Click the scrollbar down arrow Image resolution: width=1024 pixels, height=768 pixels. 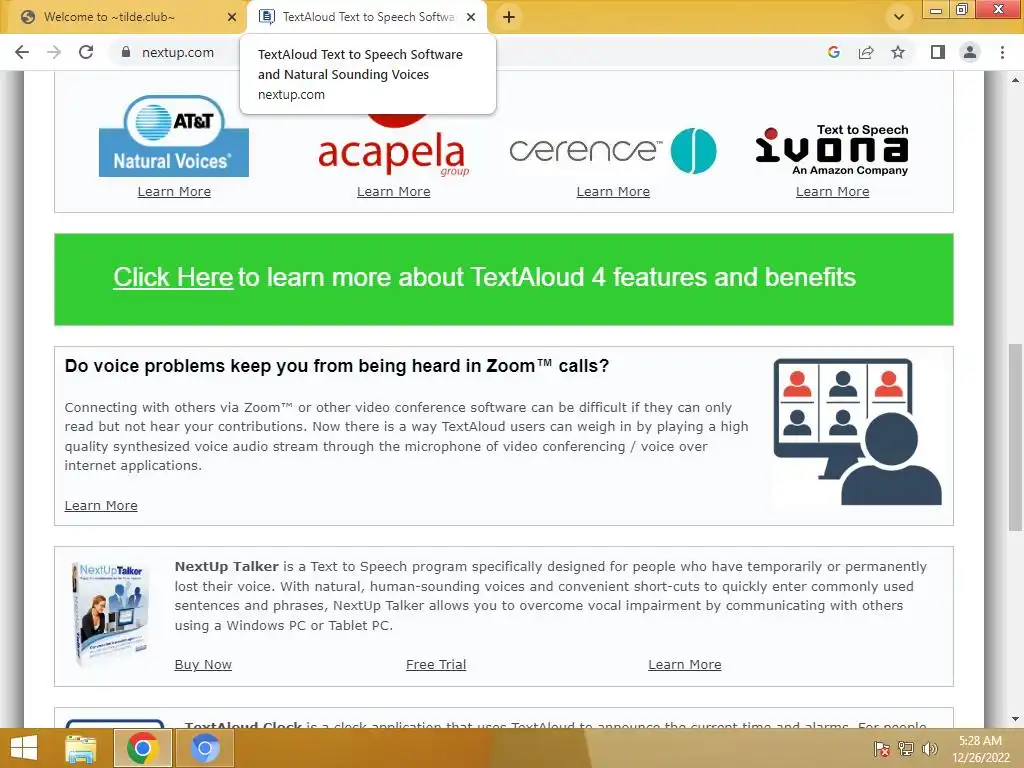(1015, 720)
